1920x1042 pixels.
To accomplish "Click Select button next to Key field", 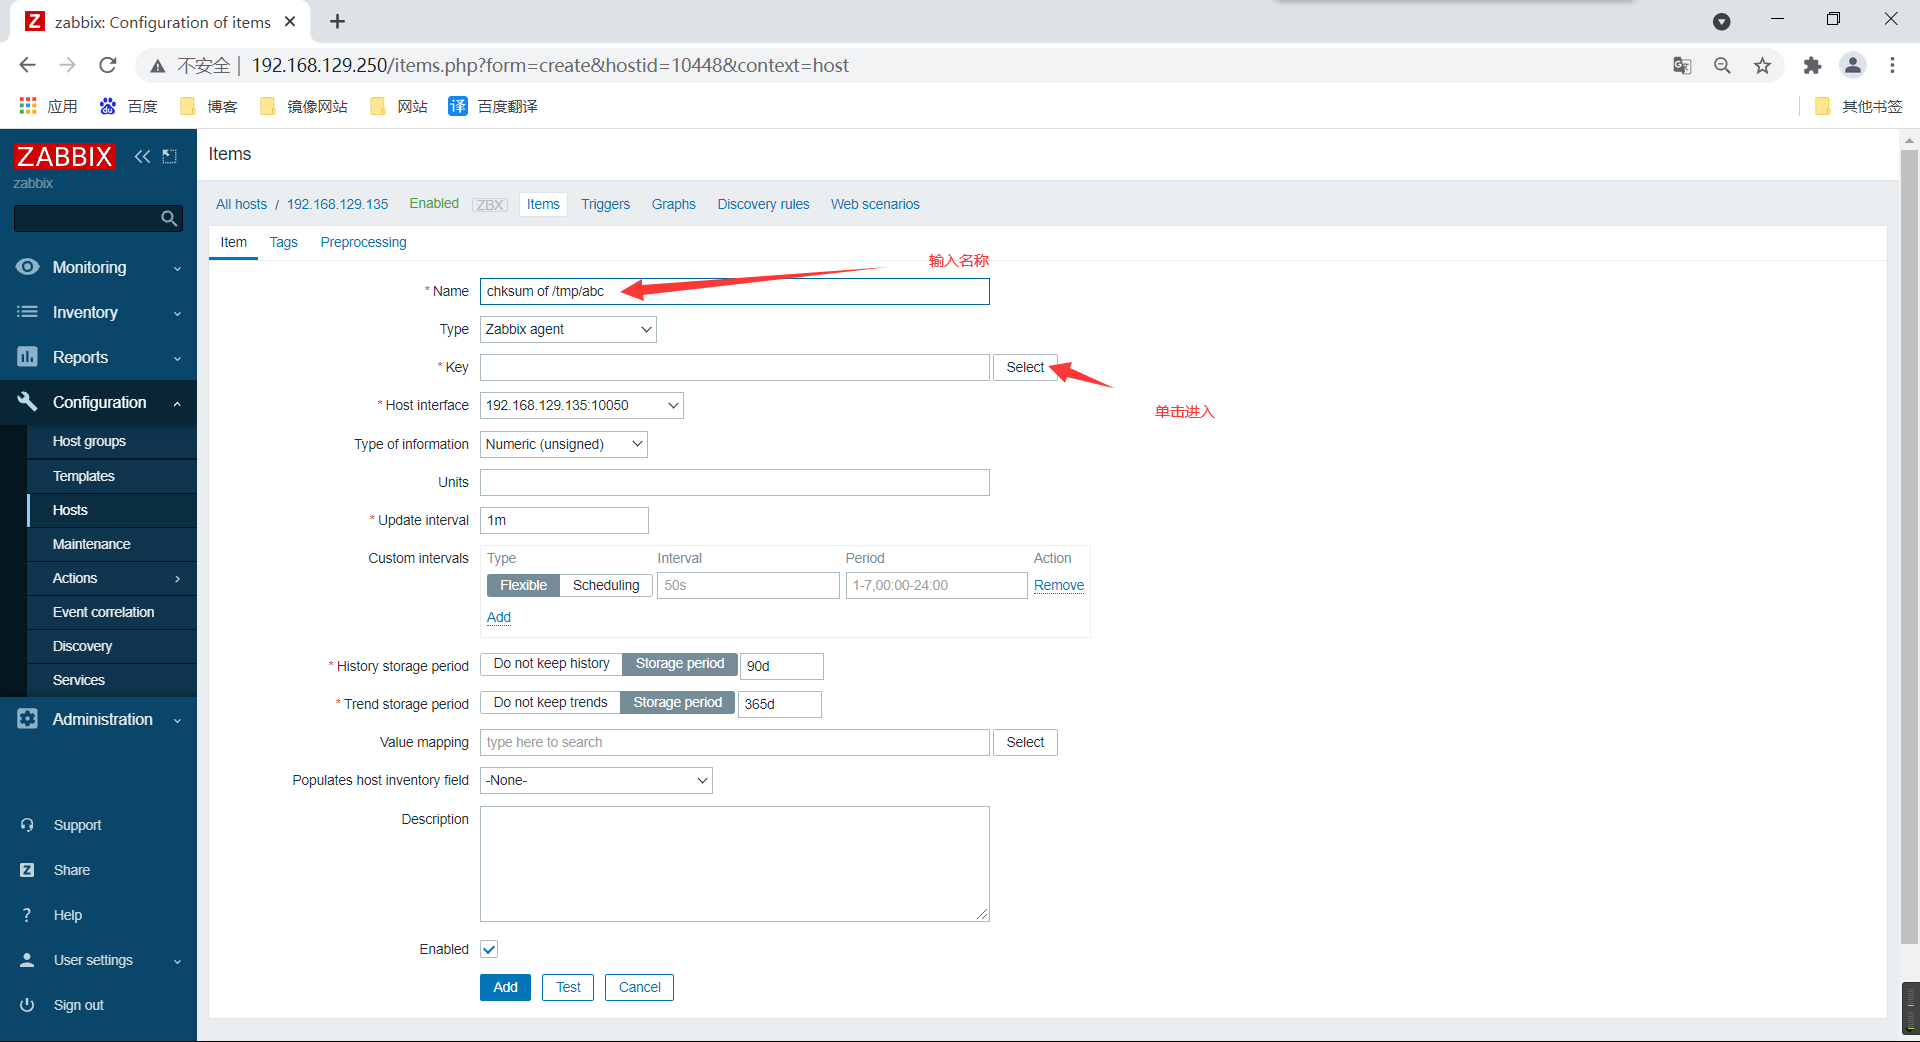I will pos(1025,367).
